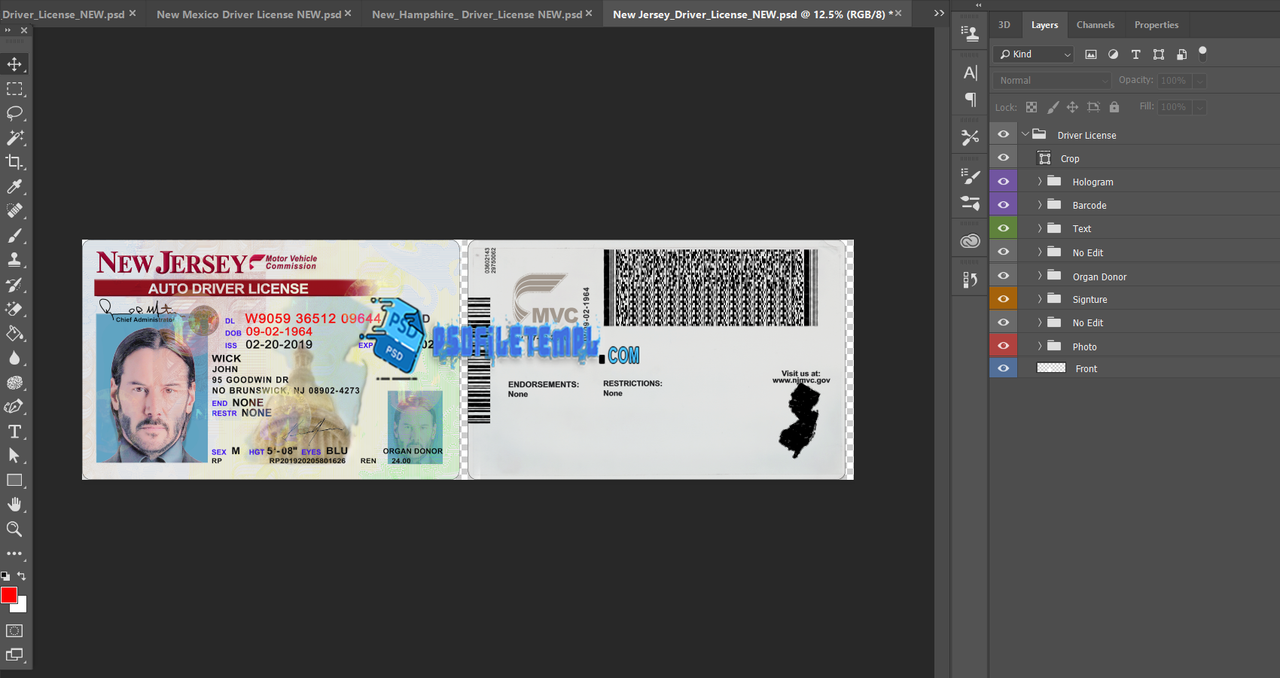
Task: Expand the Organ Donor group
Action: 1040,275
